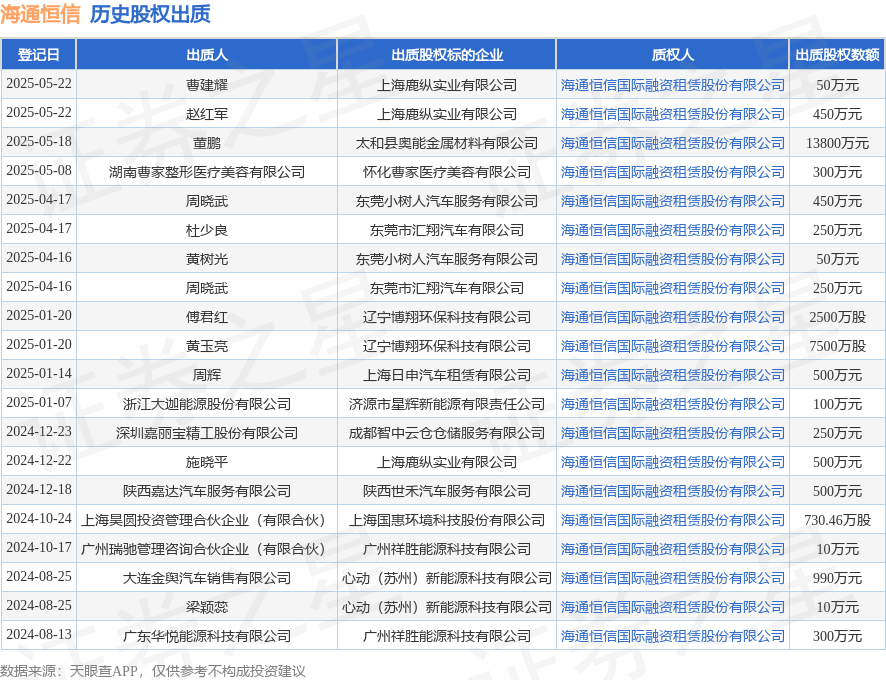Select pledger 陕西嘉达汽车服务有限公司
The height and width of the screenshot is (680, 886).
207,491
